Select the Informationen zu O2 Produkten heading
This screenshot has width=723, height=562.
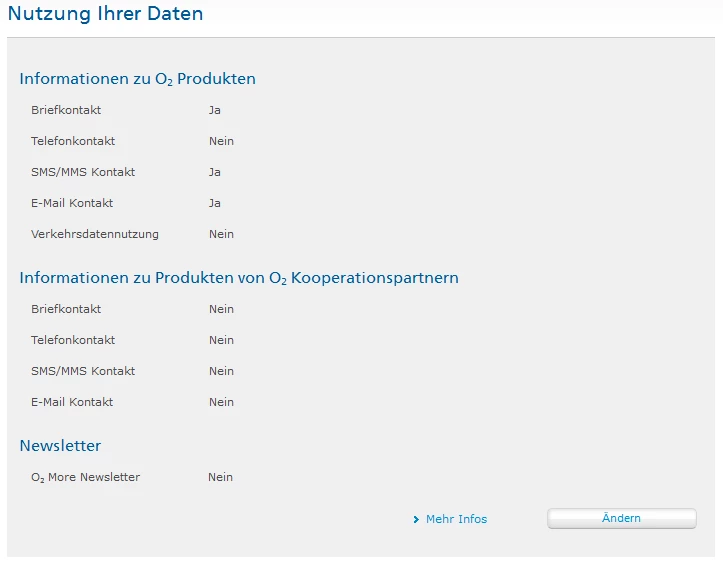coord(138,79)
